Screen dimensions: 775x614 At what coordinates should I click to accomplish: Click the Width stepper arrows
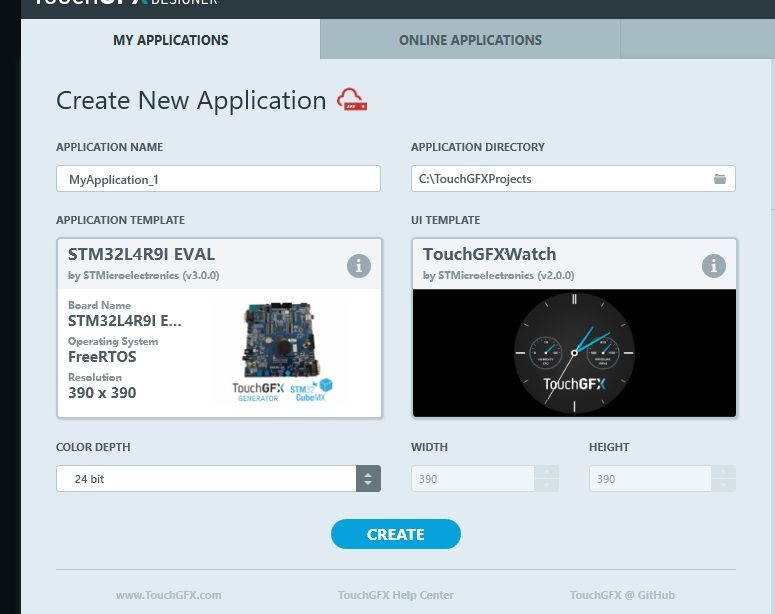coord(547,479)
